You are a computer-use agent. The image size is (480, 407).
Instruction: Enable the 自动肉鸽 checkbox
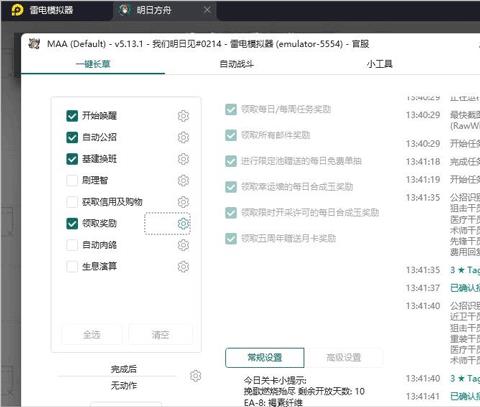tap(72, 245)
